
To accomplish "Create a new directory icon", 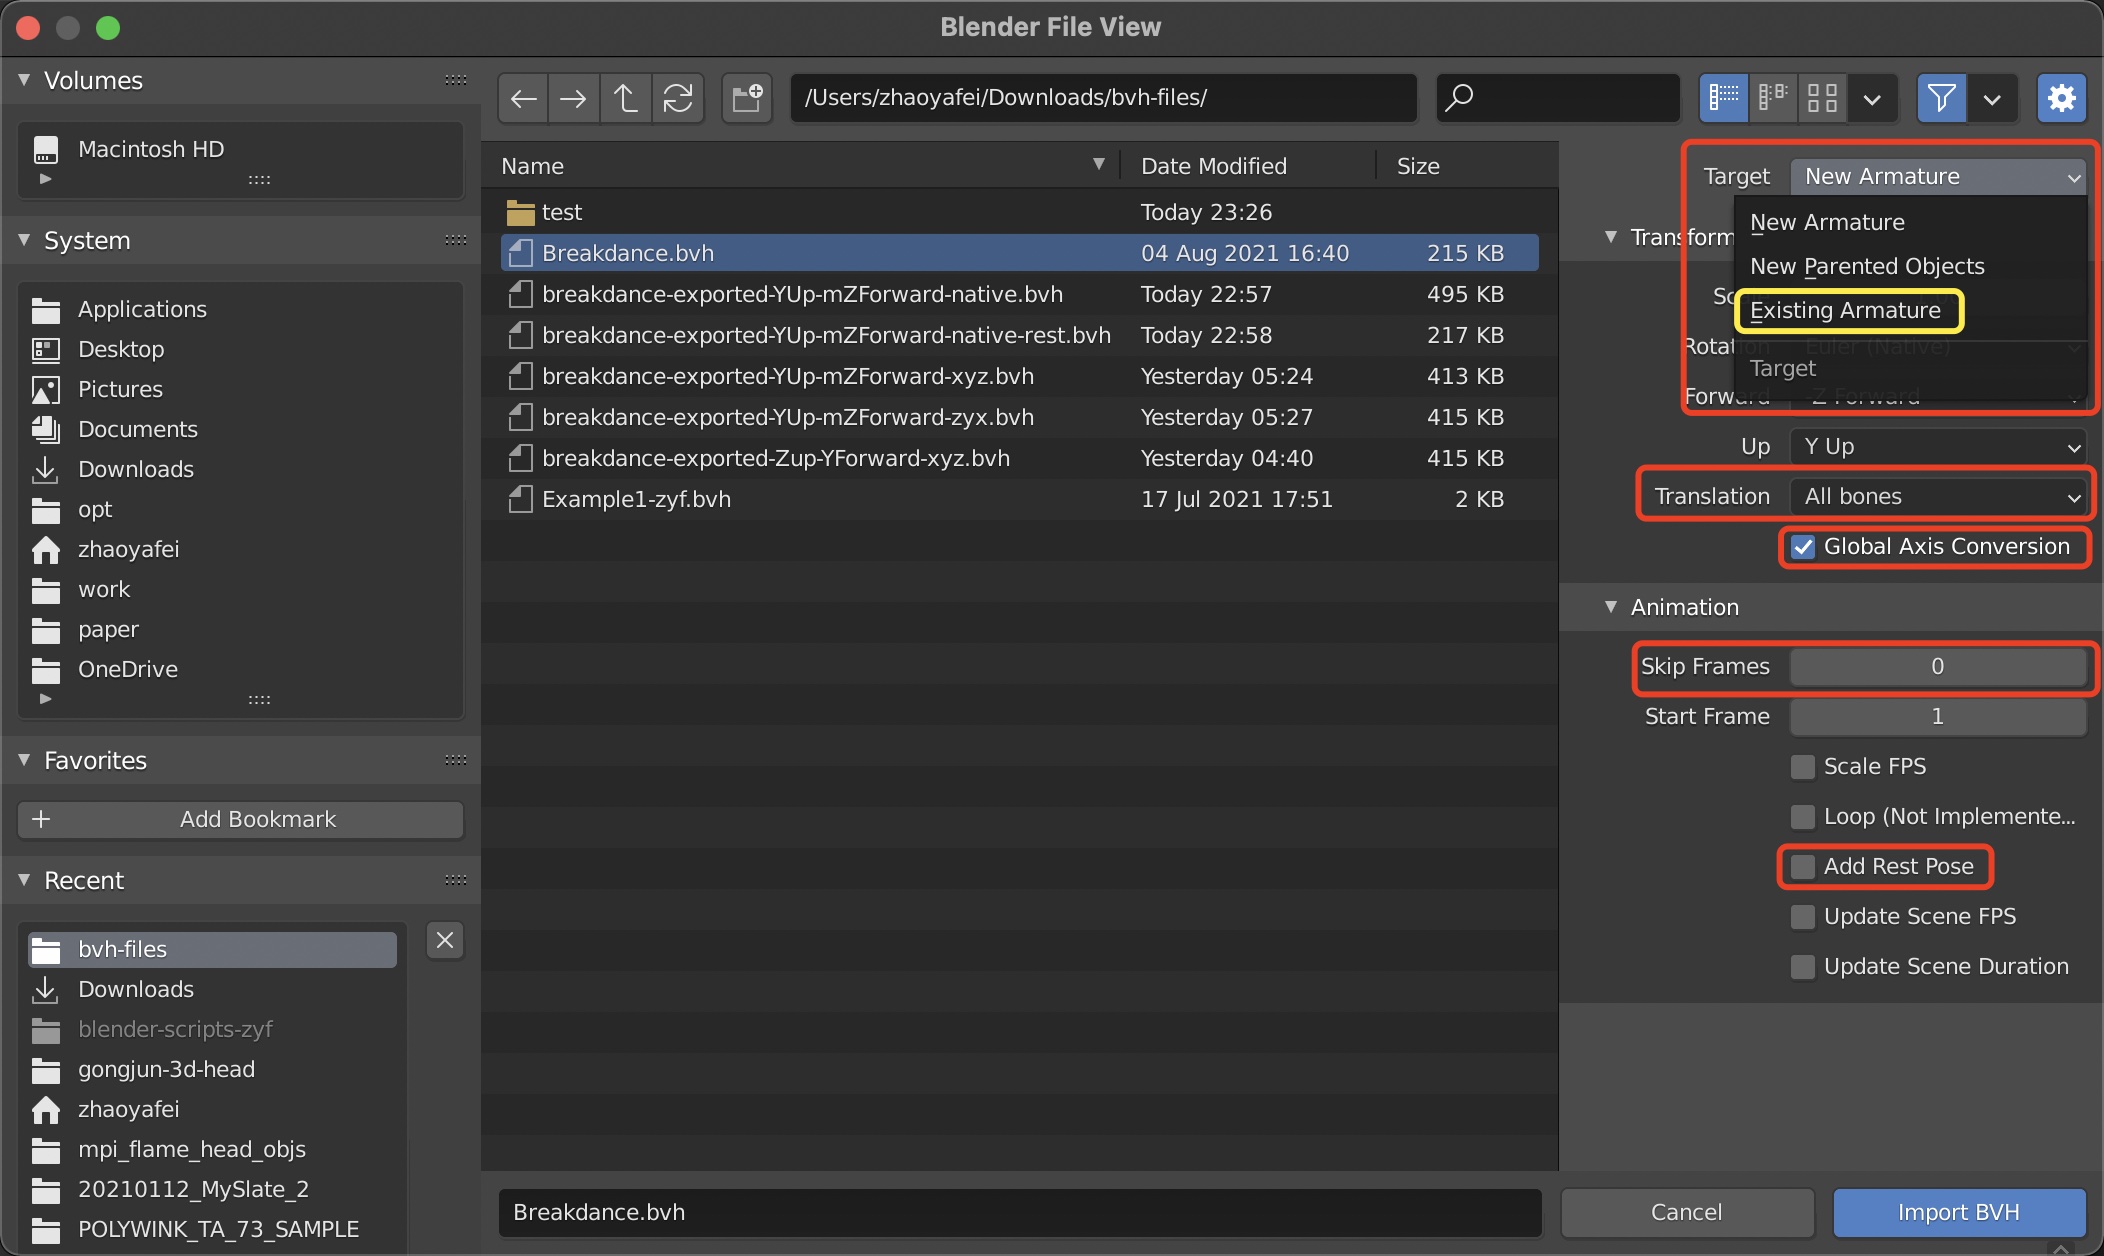I will (747, 98).
